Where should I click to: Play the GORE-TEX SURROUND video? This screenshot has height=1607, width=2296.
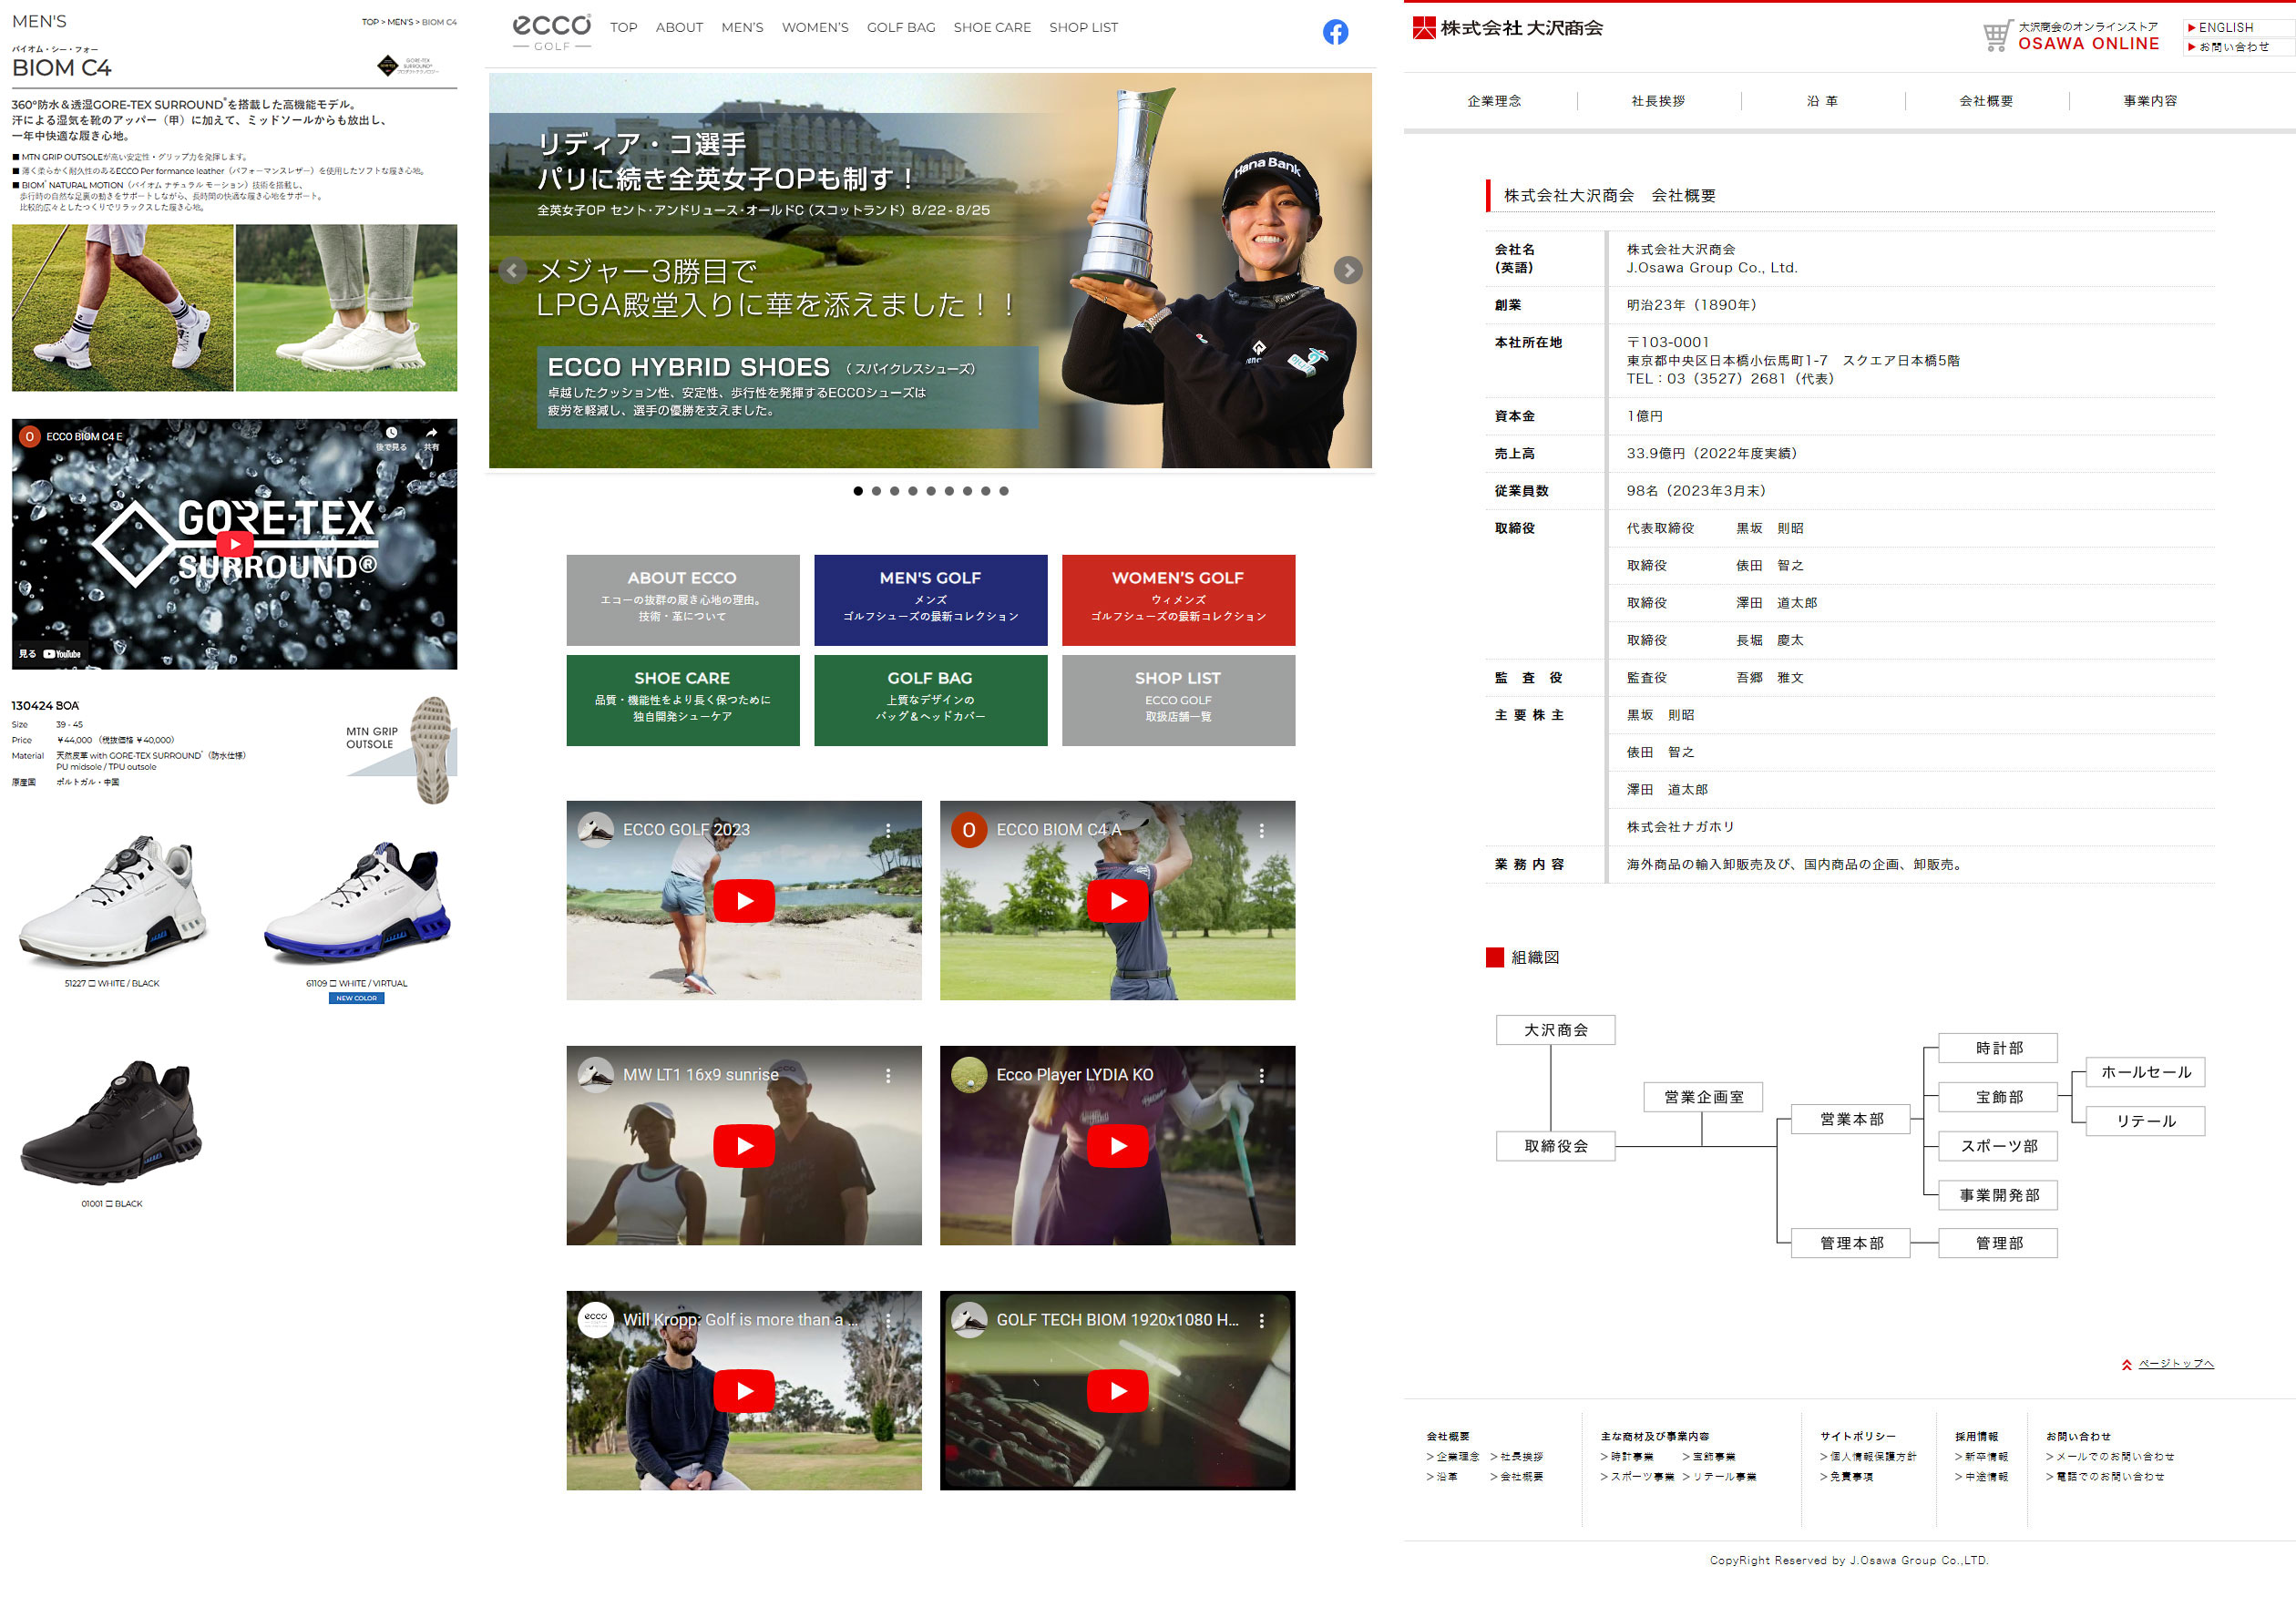point(234,543)
